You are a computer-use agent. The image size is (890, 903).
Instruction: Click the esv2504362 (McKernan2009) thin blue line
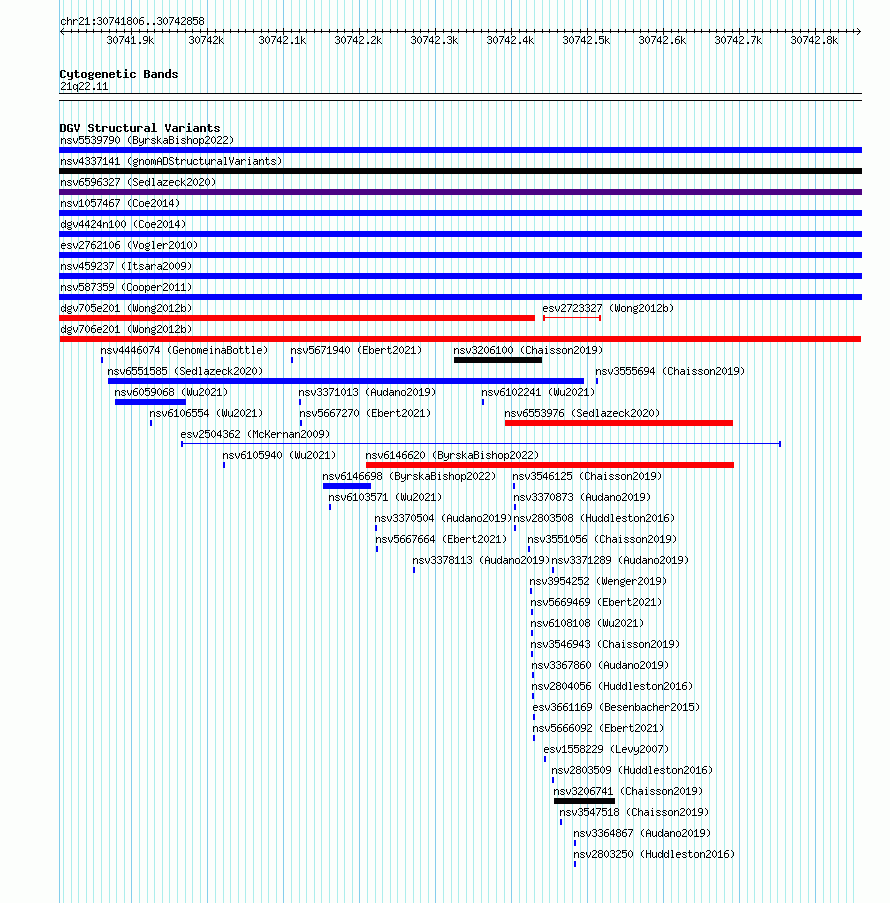(481, 444)
